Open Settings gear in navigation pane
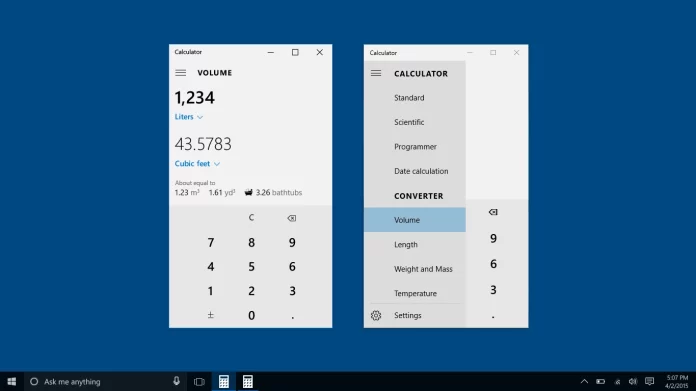This screenshot has width=696, height=391. (x=376, y=315)
